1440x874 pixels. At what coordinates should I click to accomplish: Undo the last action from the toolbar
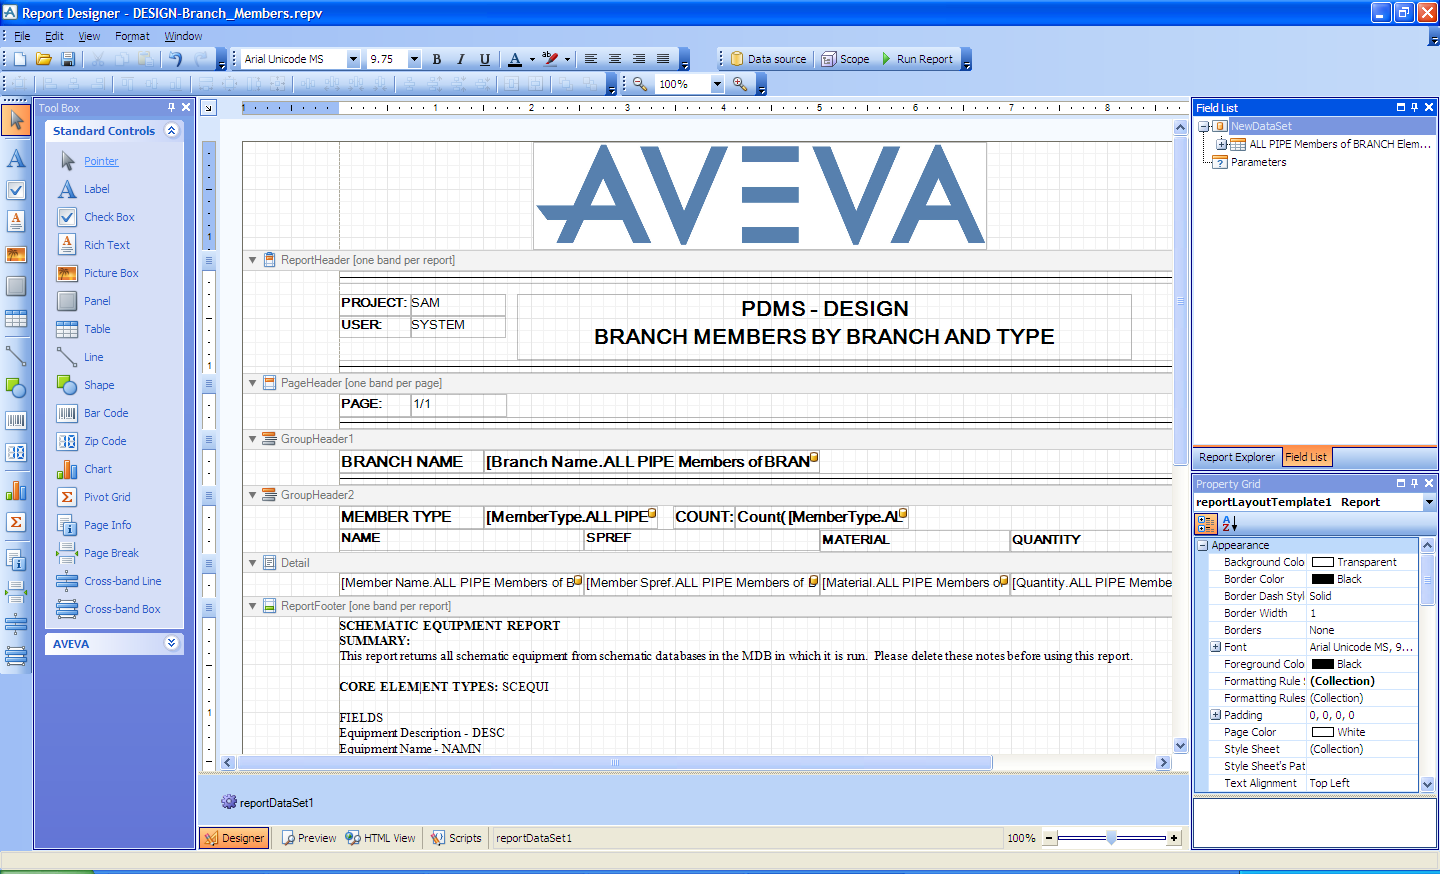(x=176, y=59)
